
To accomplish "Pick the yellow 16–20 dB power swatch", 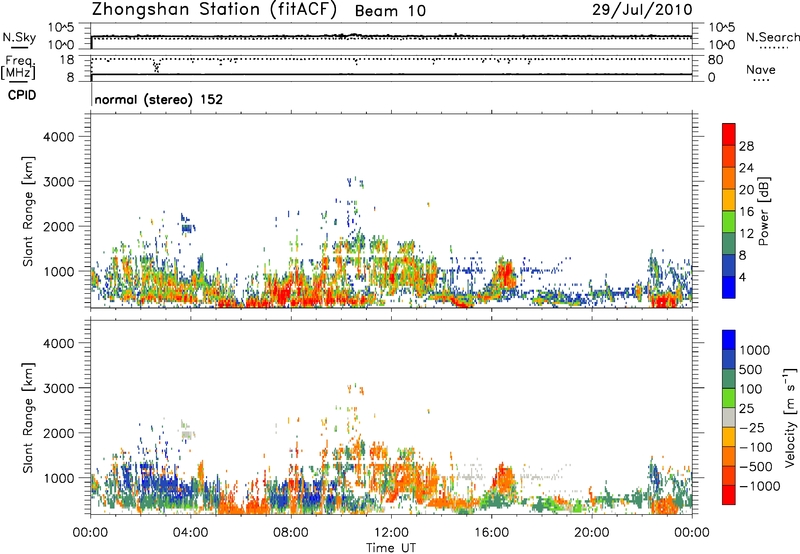I will [729, 199].
